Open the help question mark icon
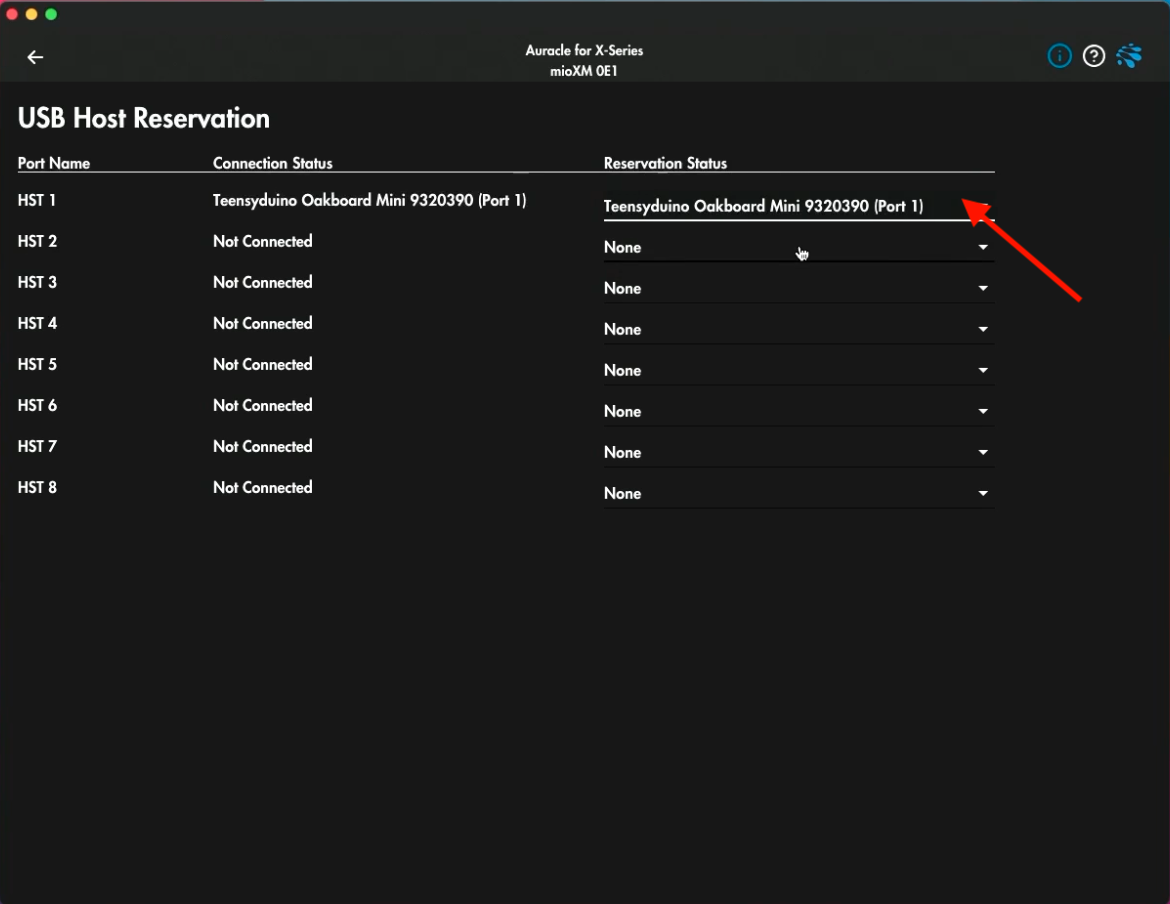This screenshot has height=904, width=1170. coord(1094,56)
